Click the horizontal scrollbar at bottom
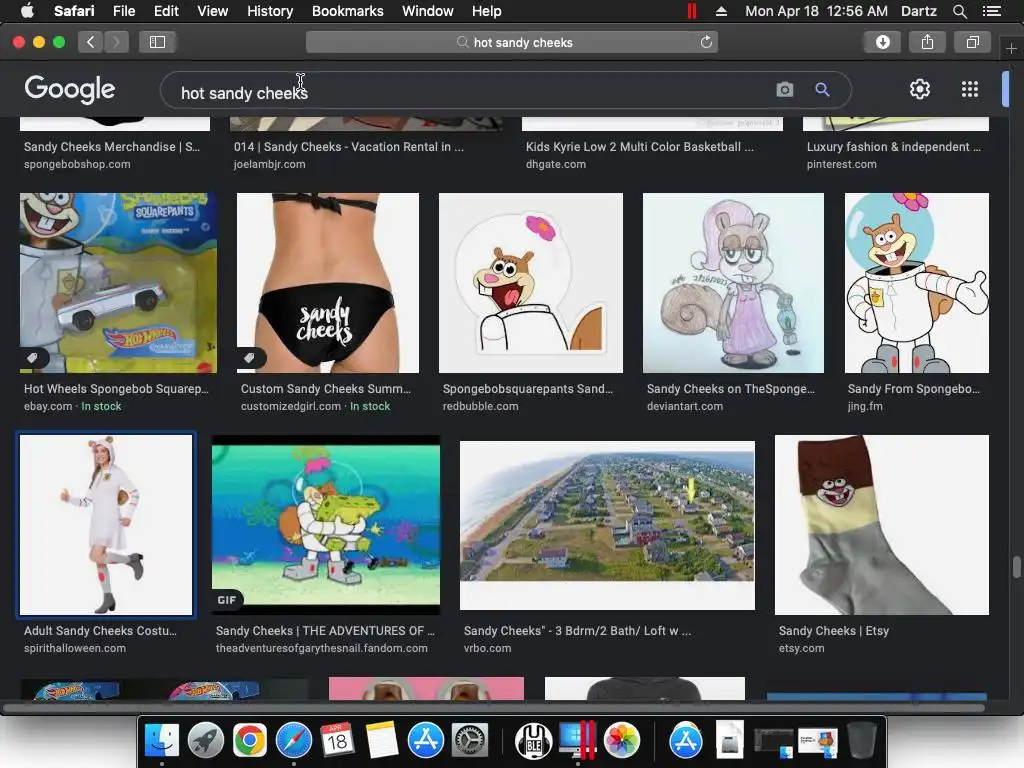The height and width of the screenshot is (768, 1024). [x=494, y=707]
